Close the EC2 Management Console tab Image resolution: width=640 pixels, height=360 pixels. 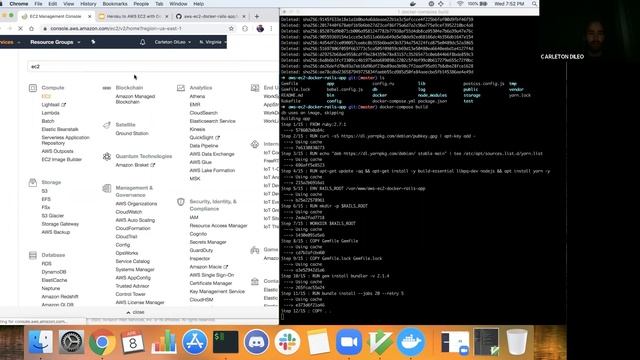[x=90, y=16]
